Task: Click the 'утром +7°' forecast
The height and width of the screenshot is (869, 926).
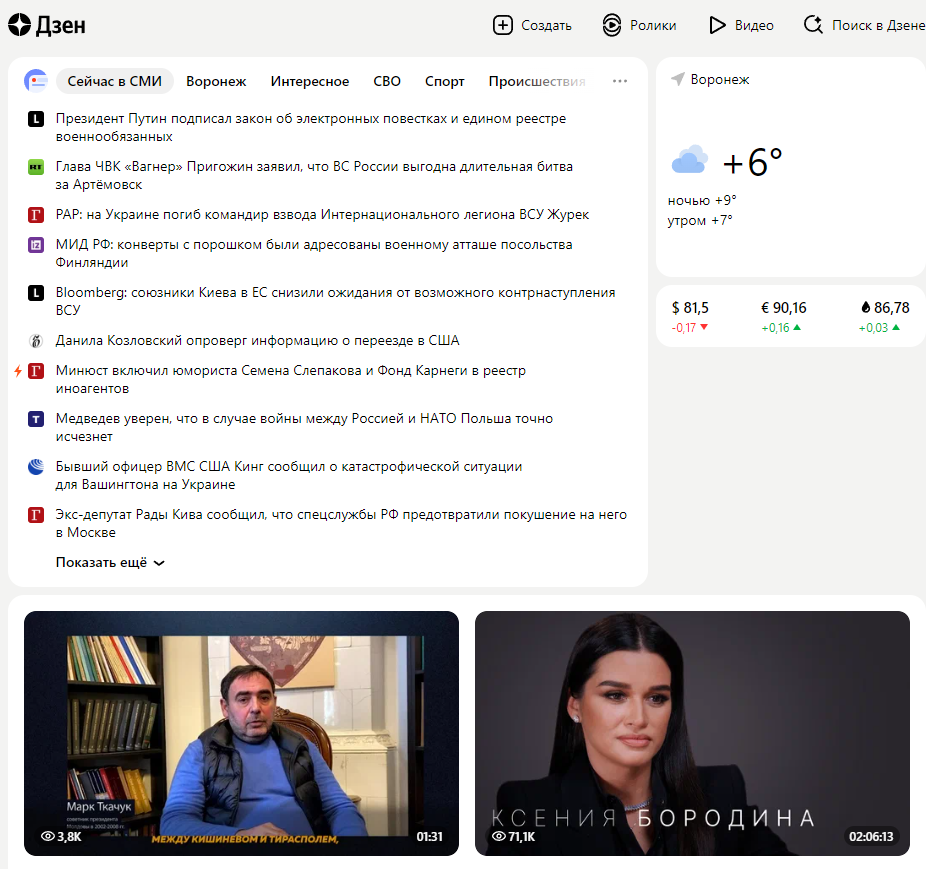Action: click(700, 220)
